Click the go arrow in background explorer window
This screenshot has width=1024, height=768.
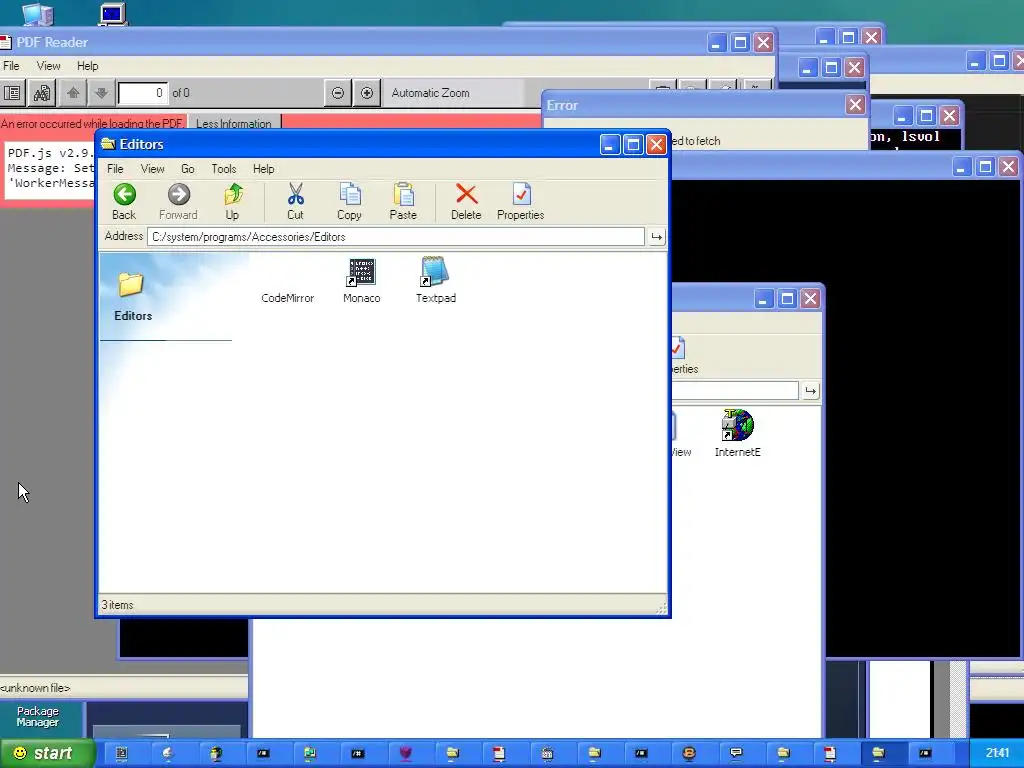coord(810,391)
